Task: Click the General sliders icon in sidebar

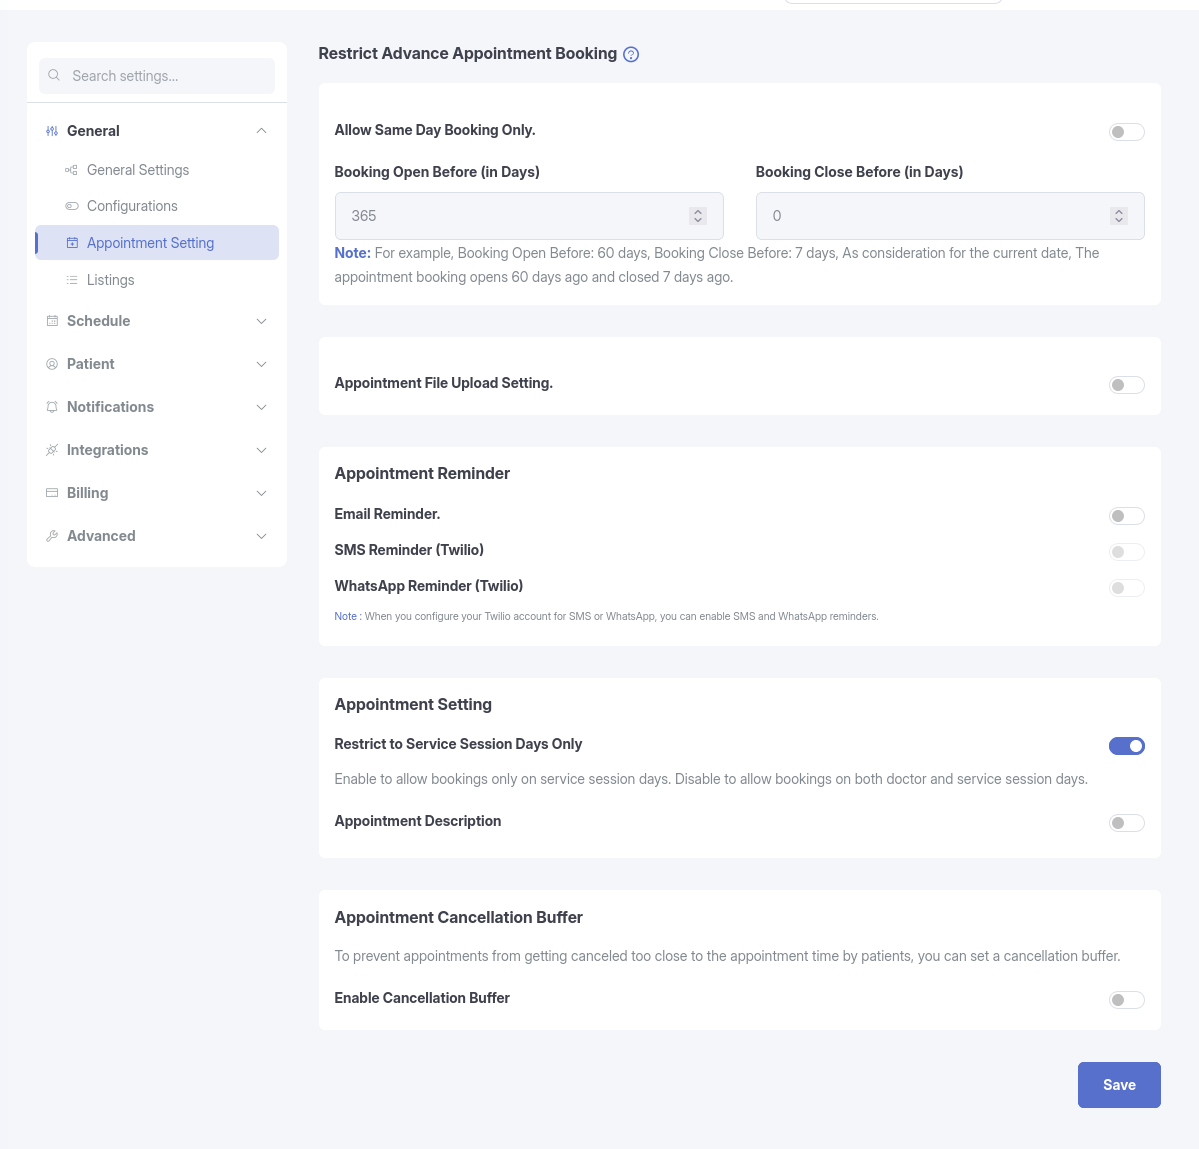Action: coord(52,131)
